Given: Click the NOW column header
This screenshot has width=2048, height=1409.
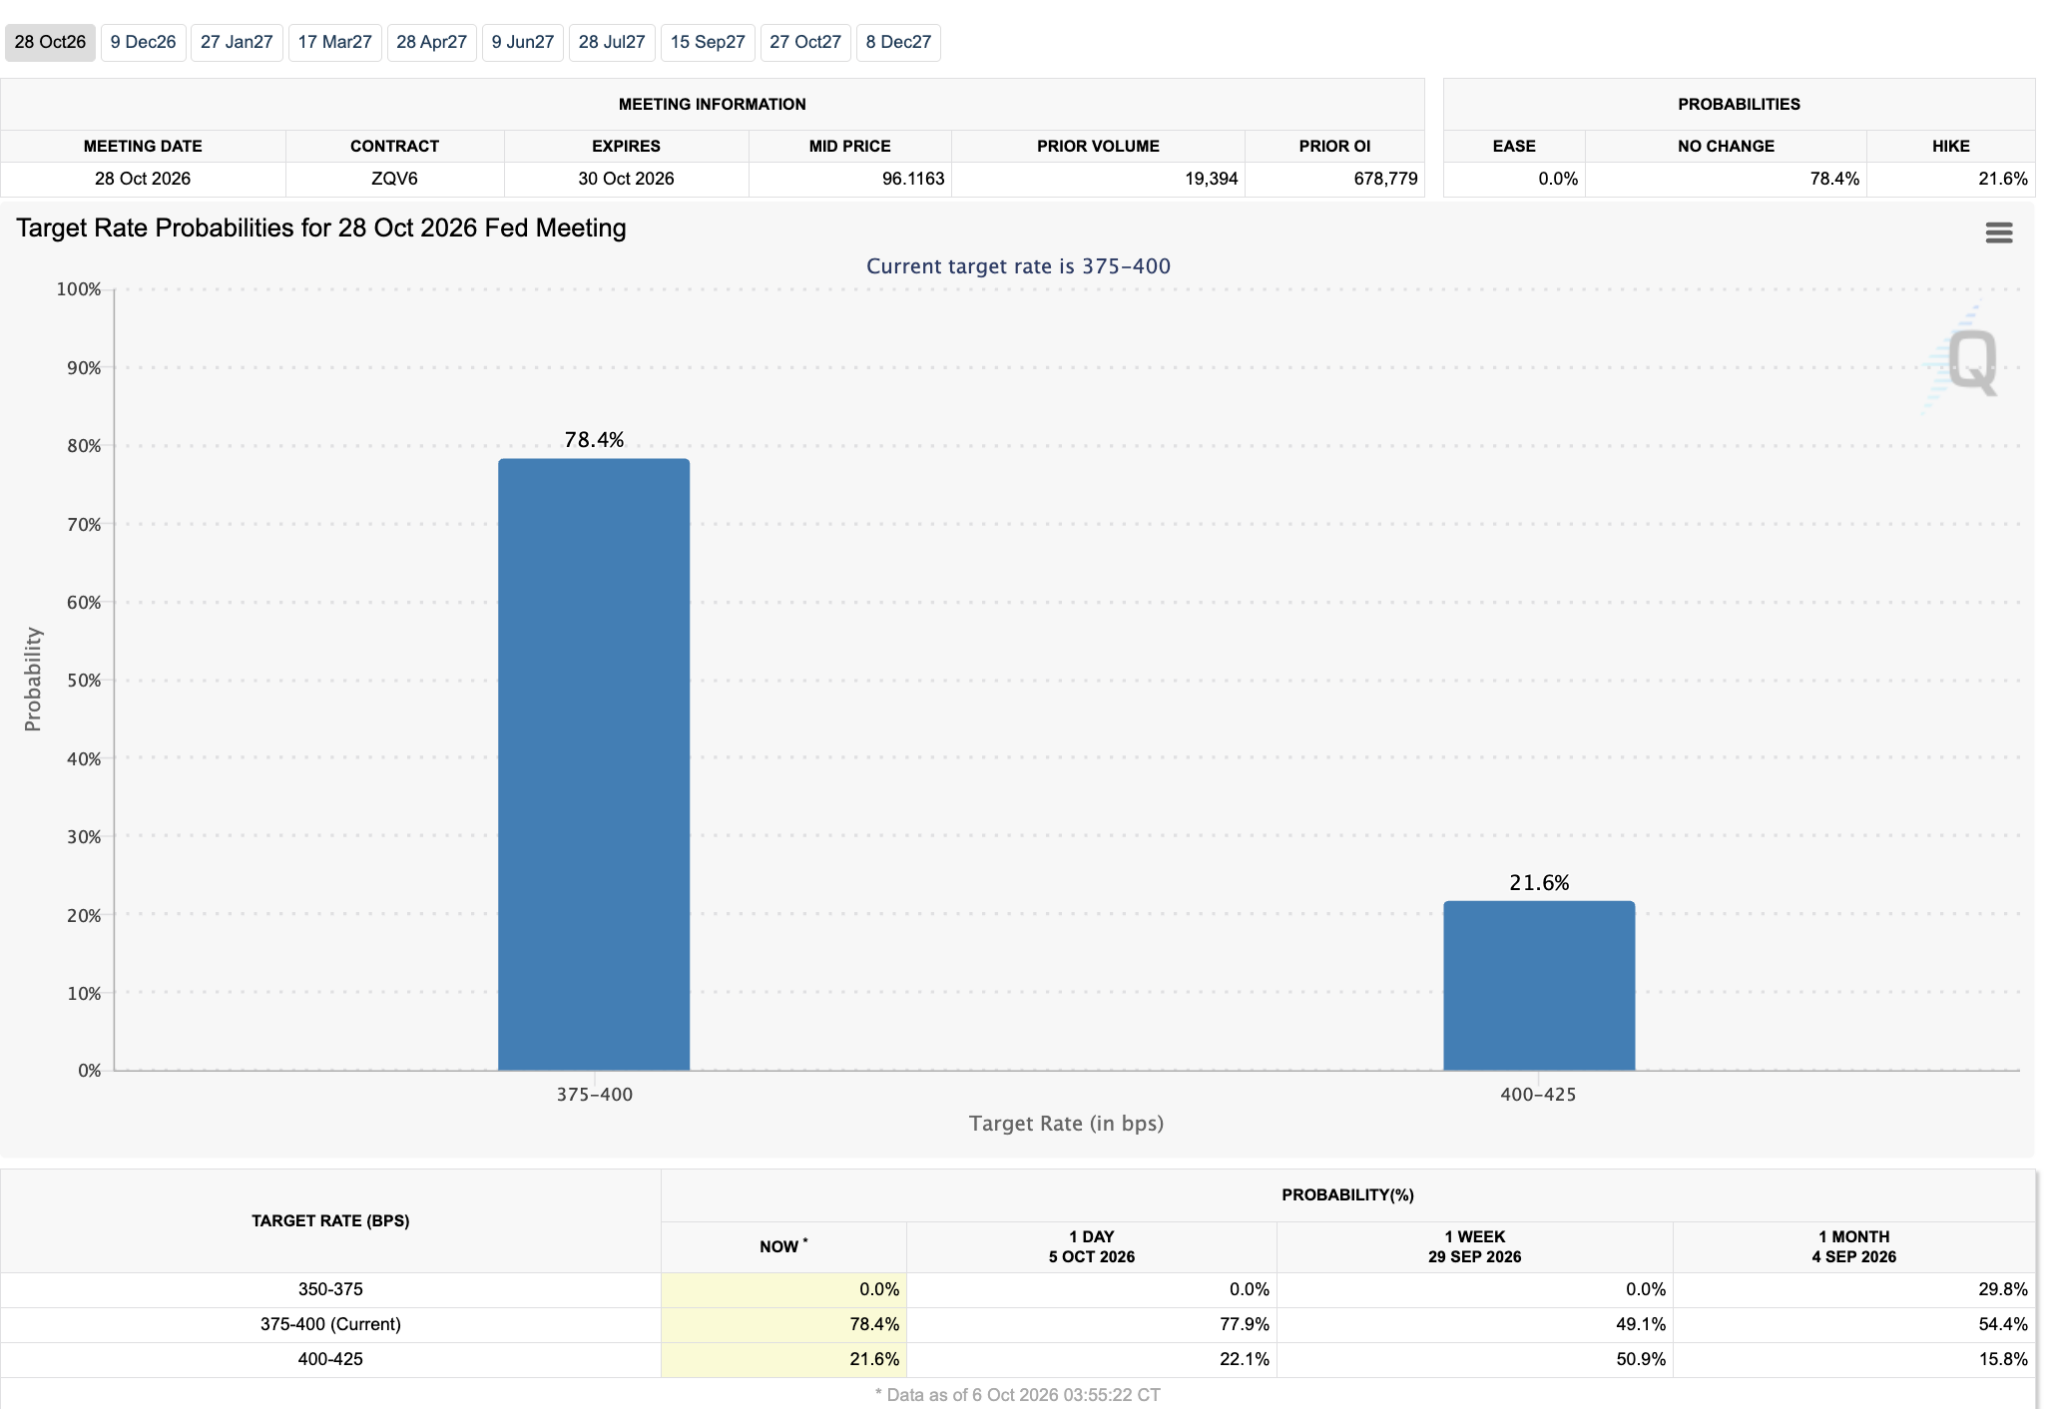Looking at the screenshot, I should pos(783,1246).
